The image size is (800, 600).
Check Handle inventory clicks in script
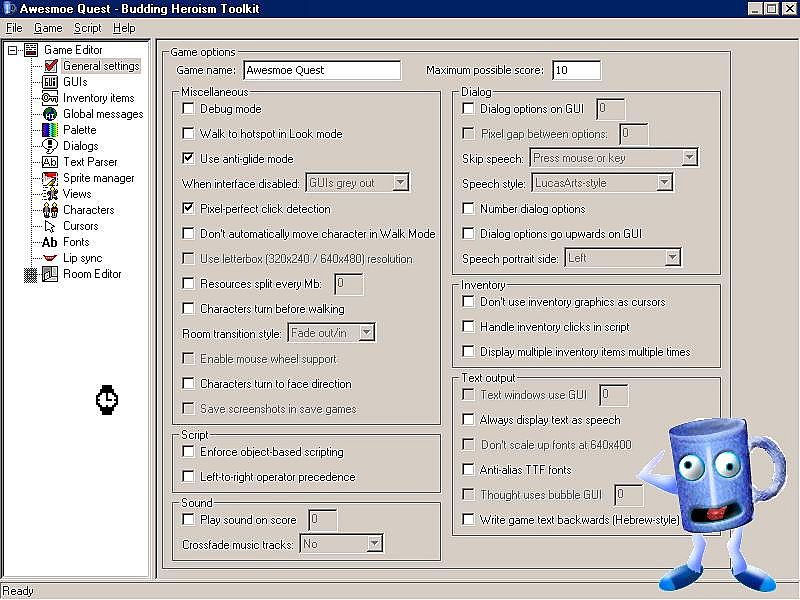pos(468,327)
